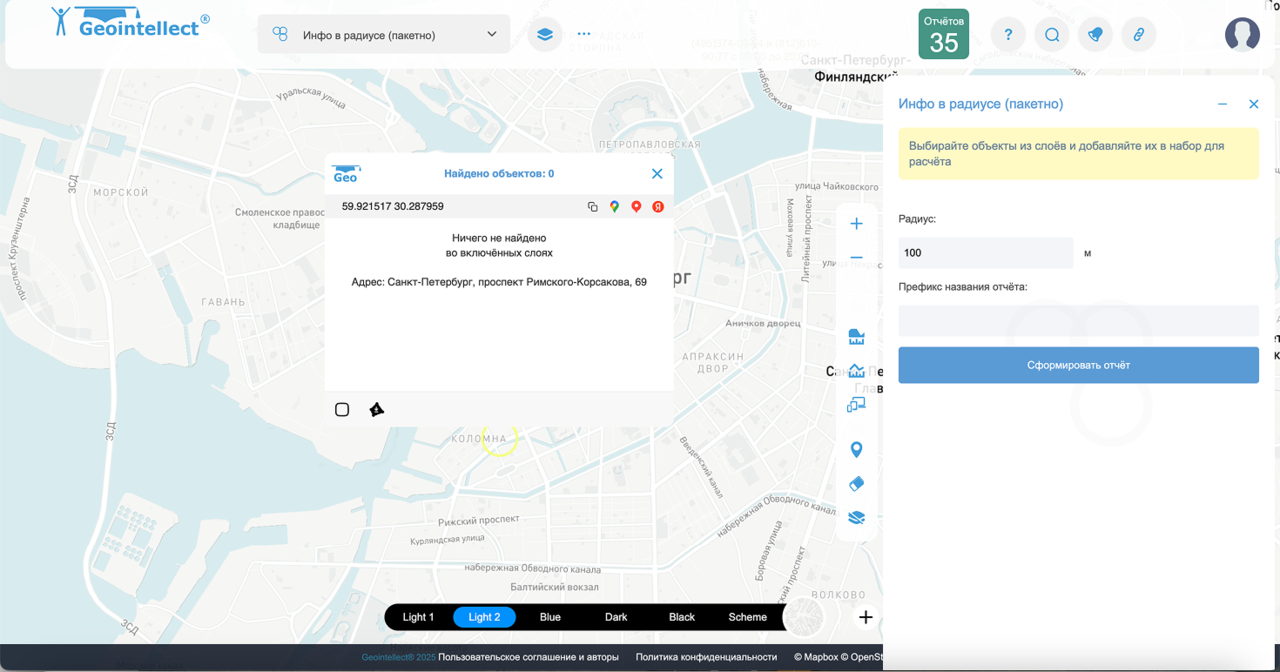Select the map pin marker tool

(856, 450)
